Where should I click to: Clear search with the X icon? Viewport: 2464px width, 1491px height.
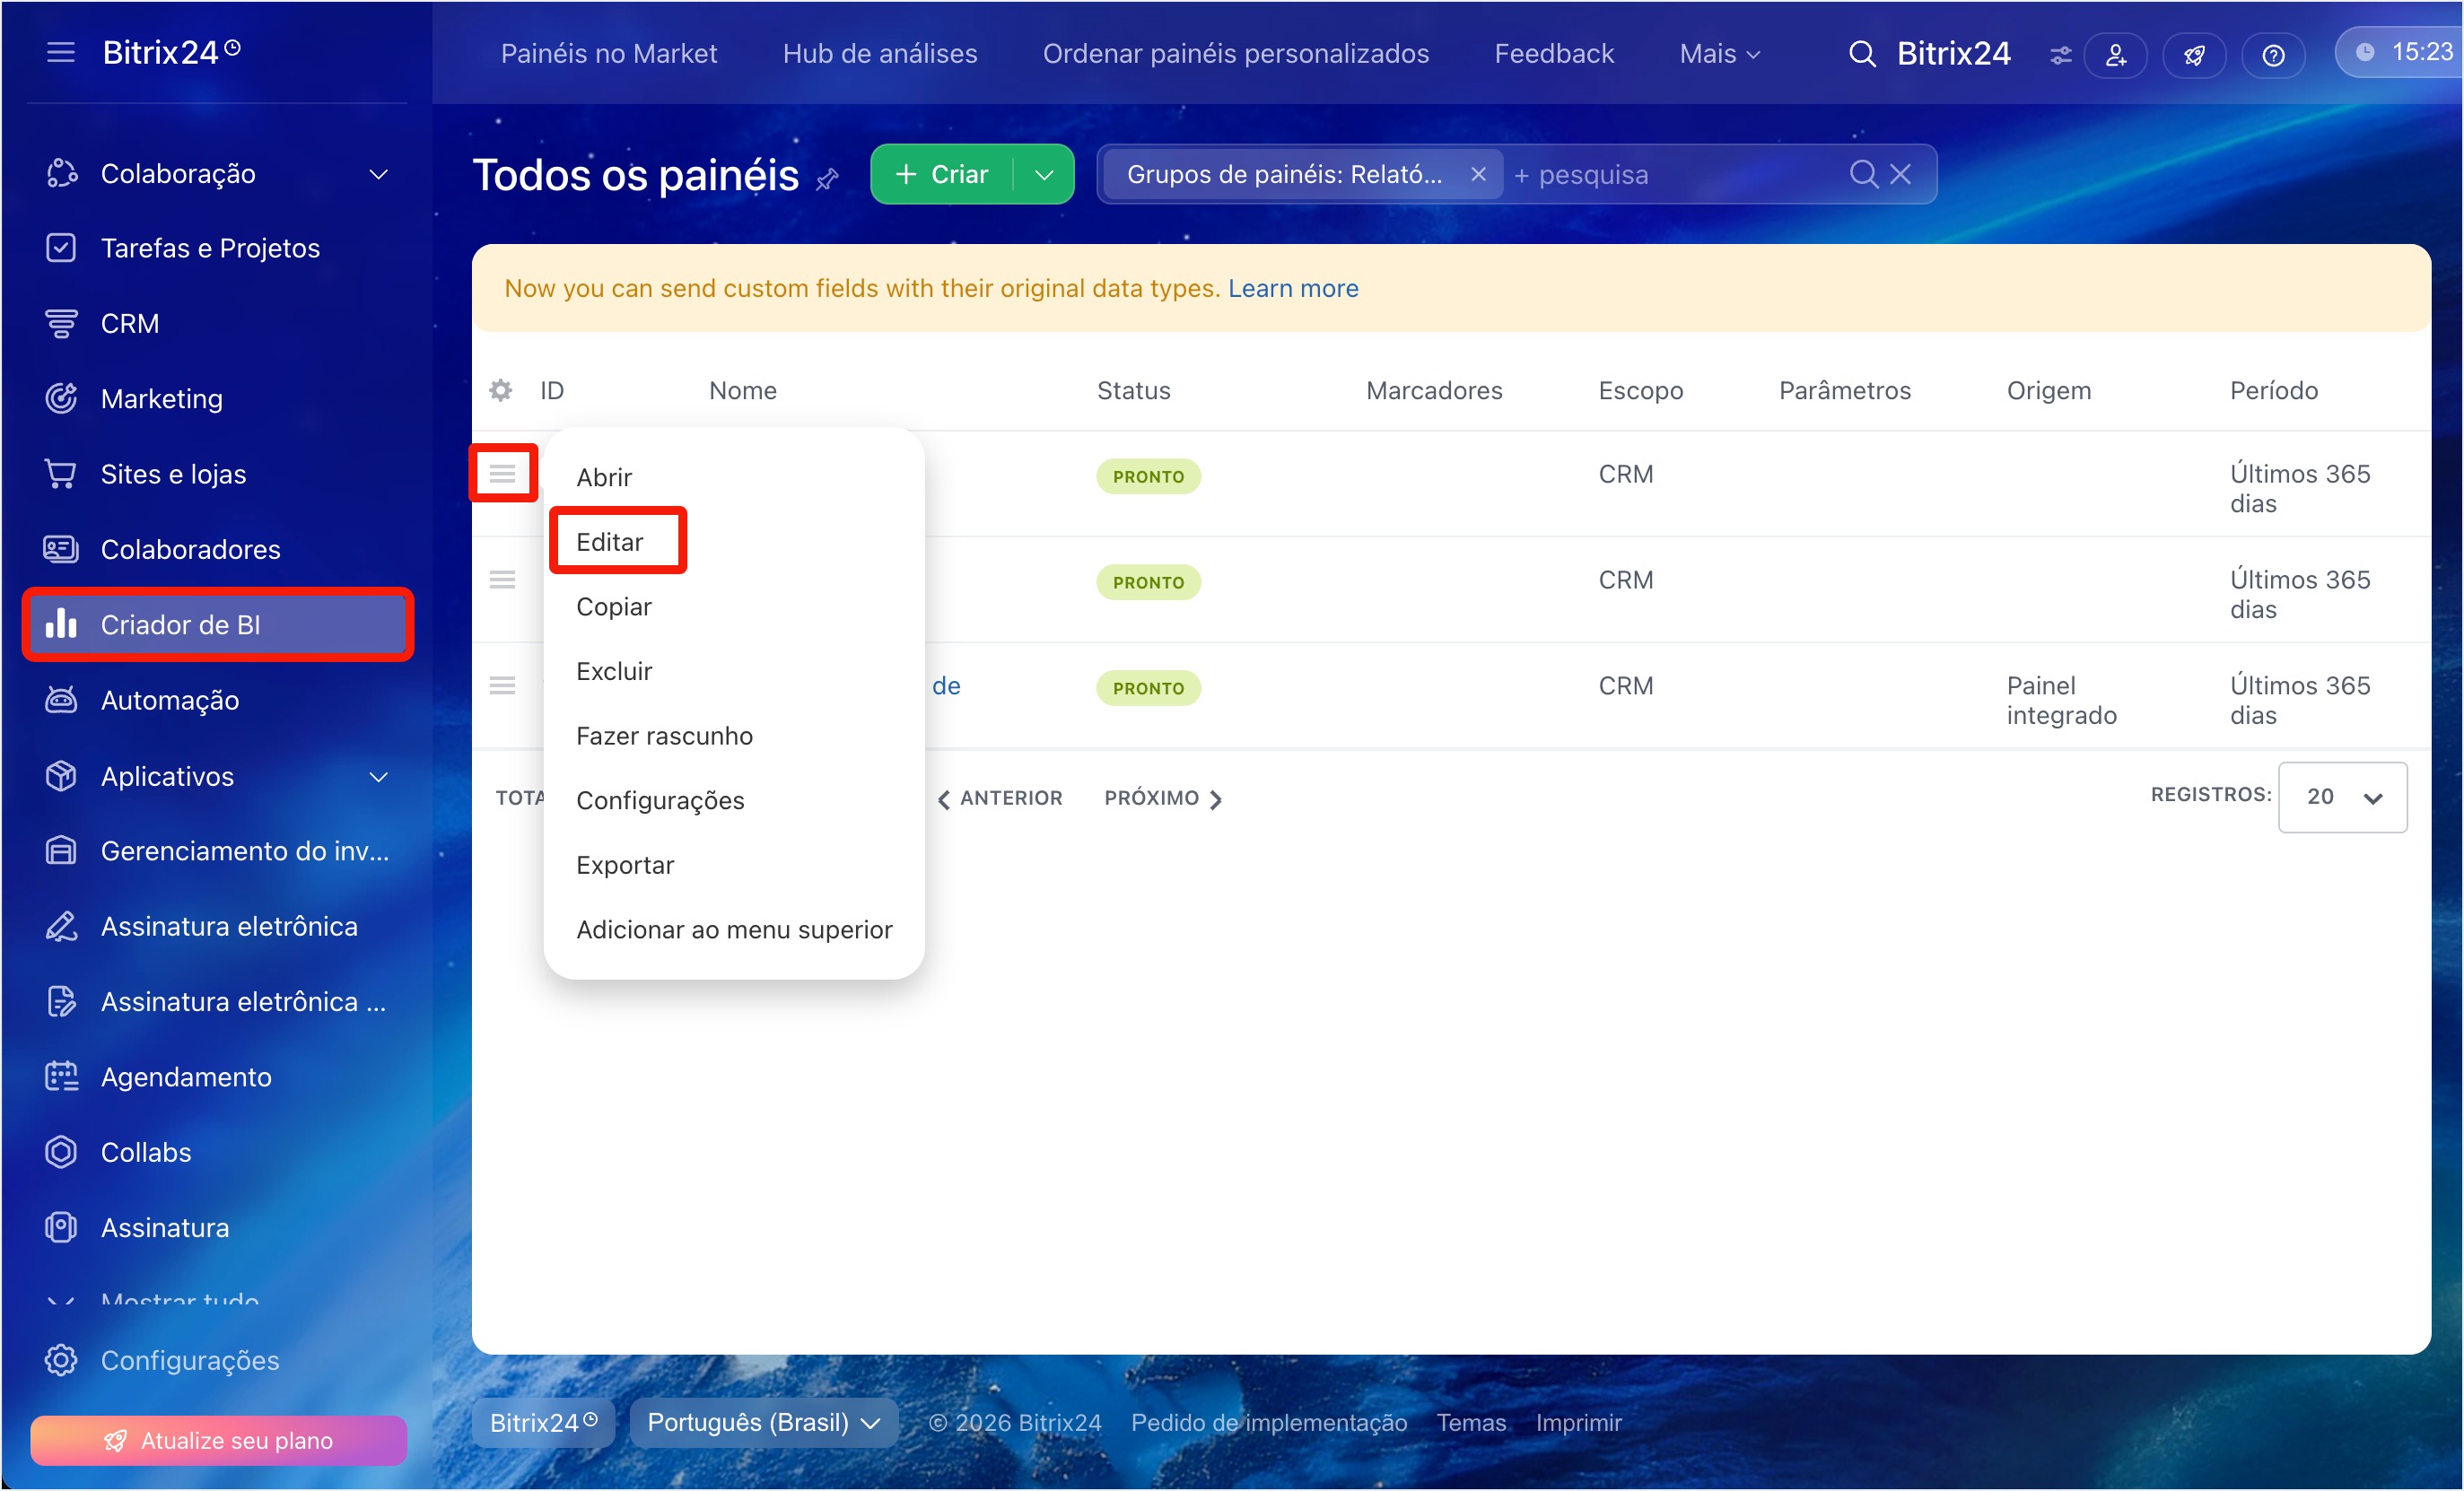tap(1900, 174)
